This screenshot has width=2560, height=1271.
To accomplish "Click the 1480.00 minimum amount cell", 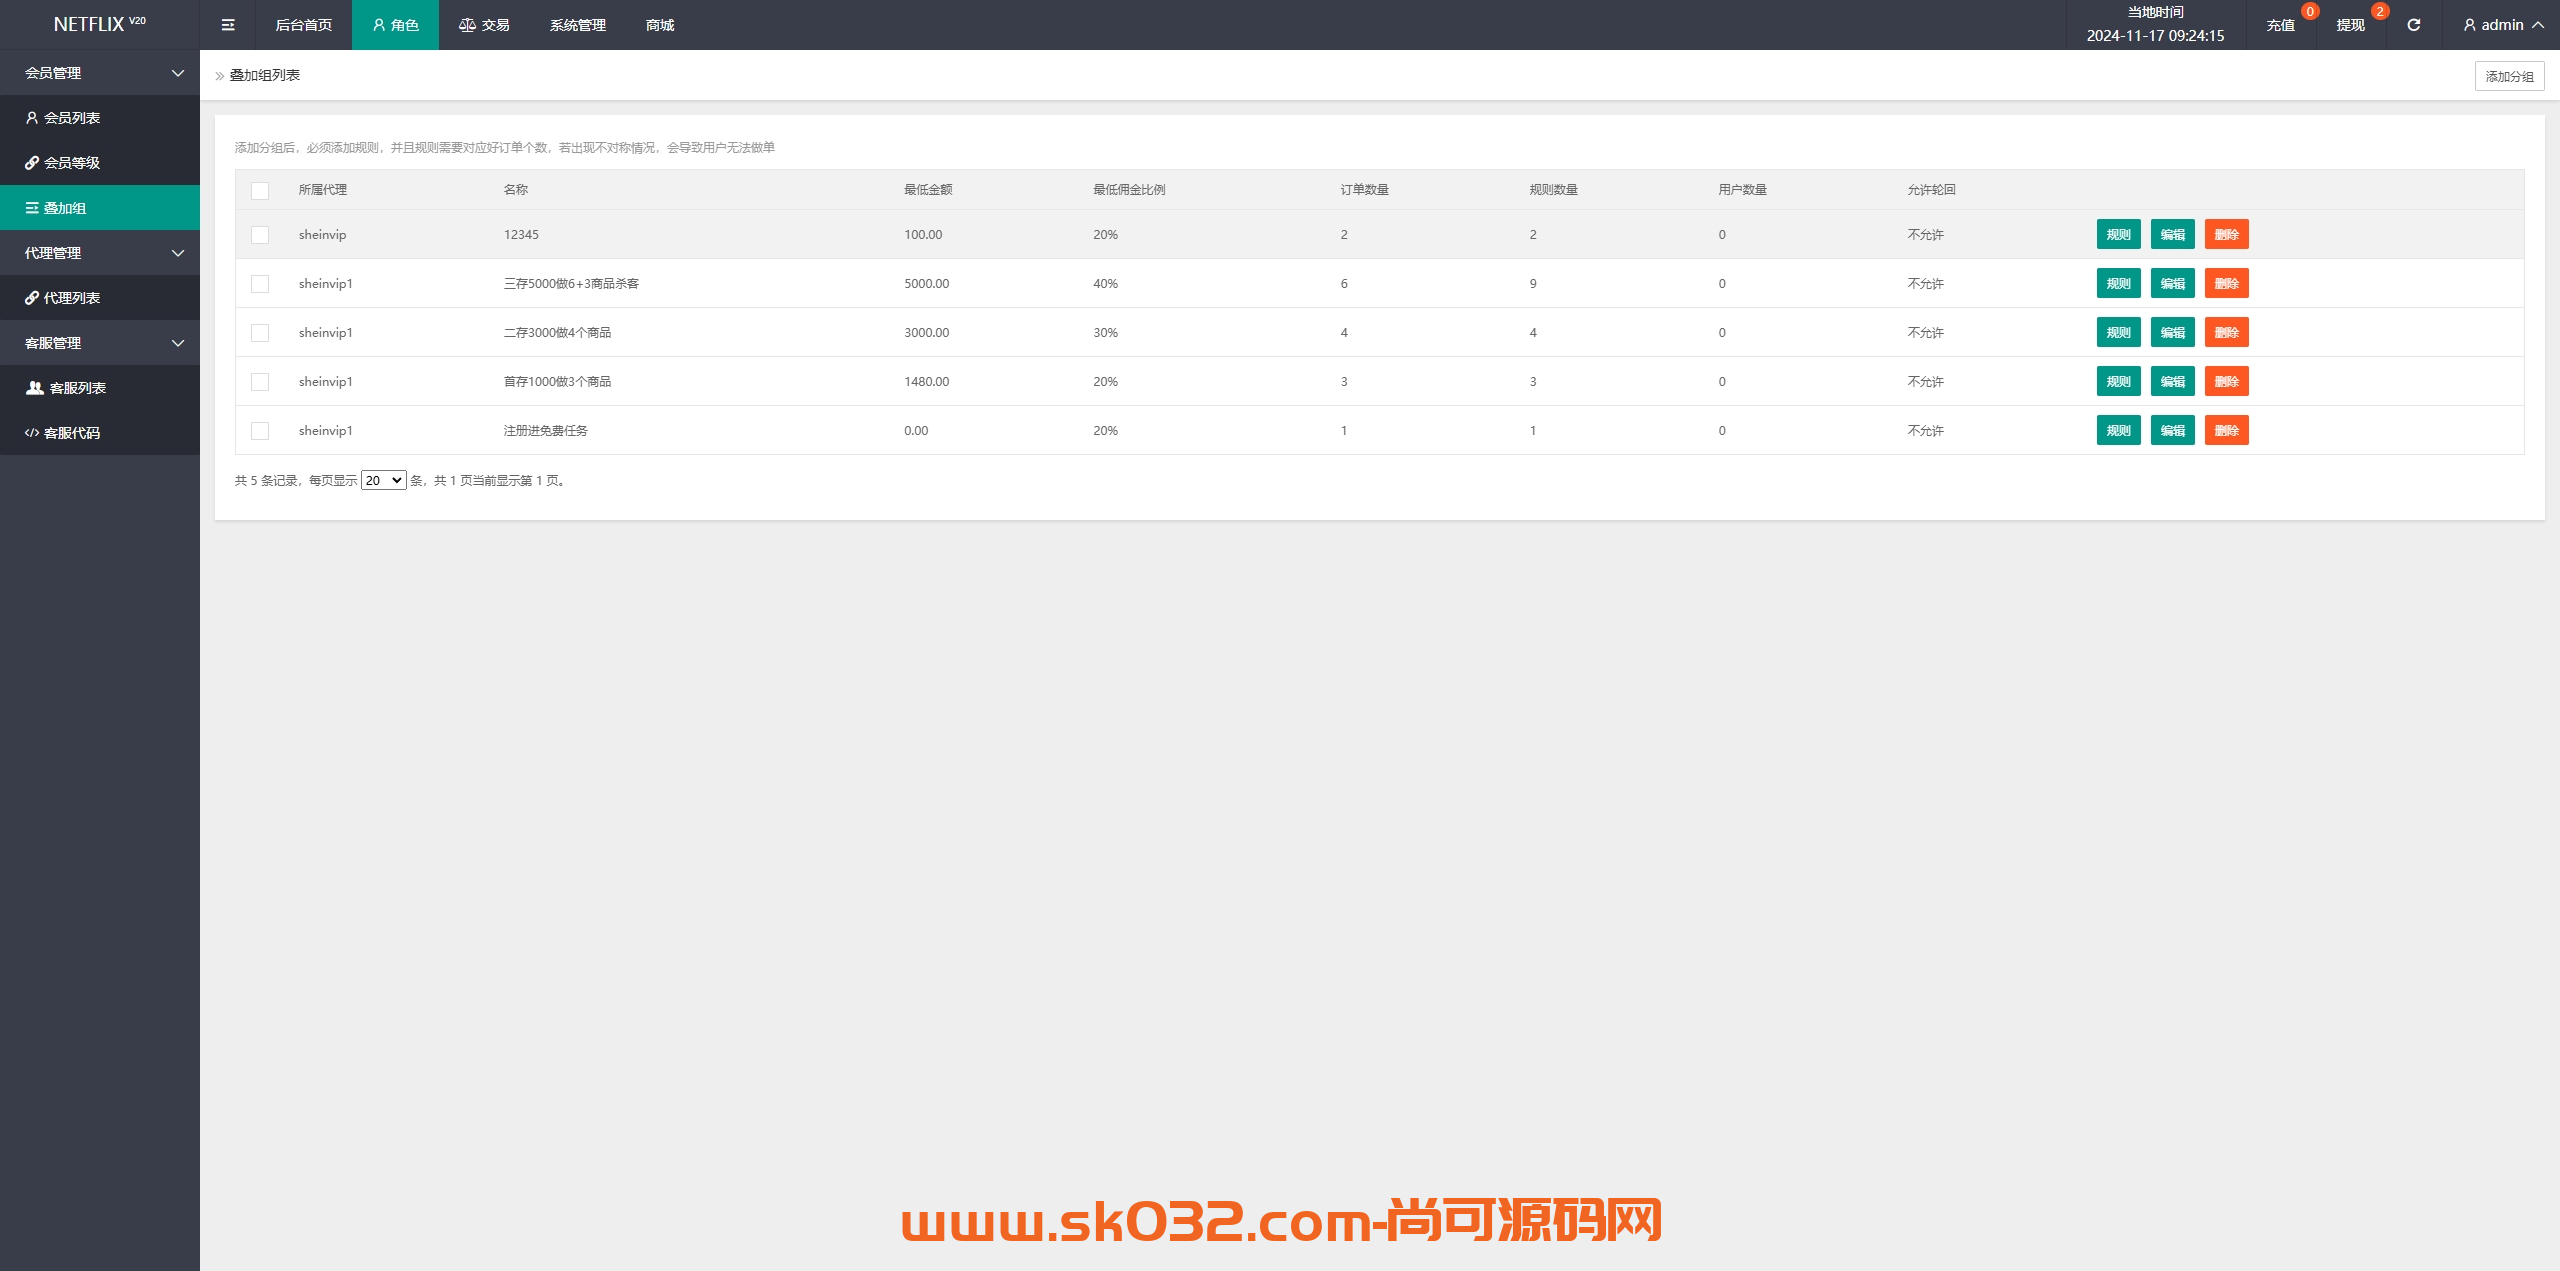I will click(927, 382).
